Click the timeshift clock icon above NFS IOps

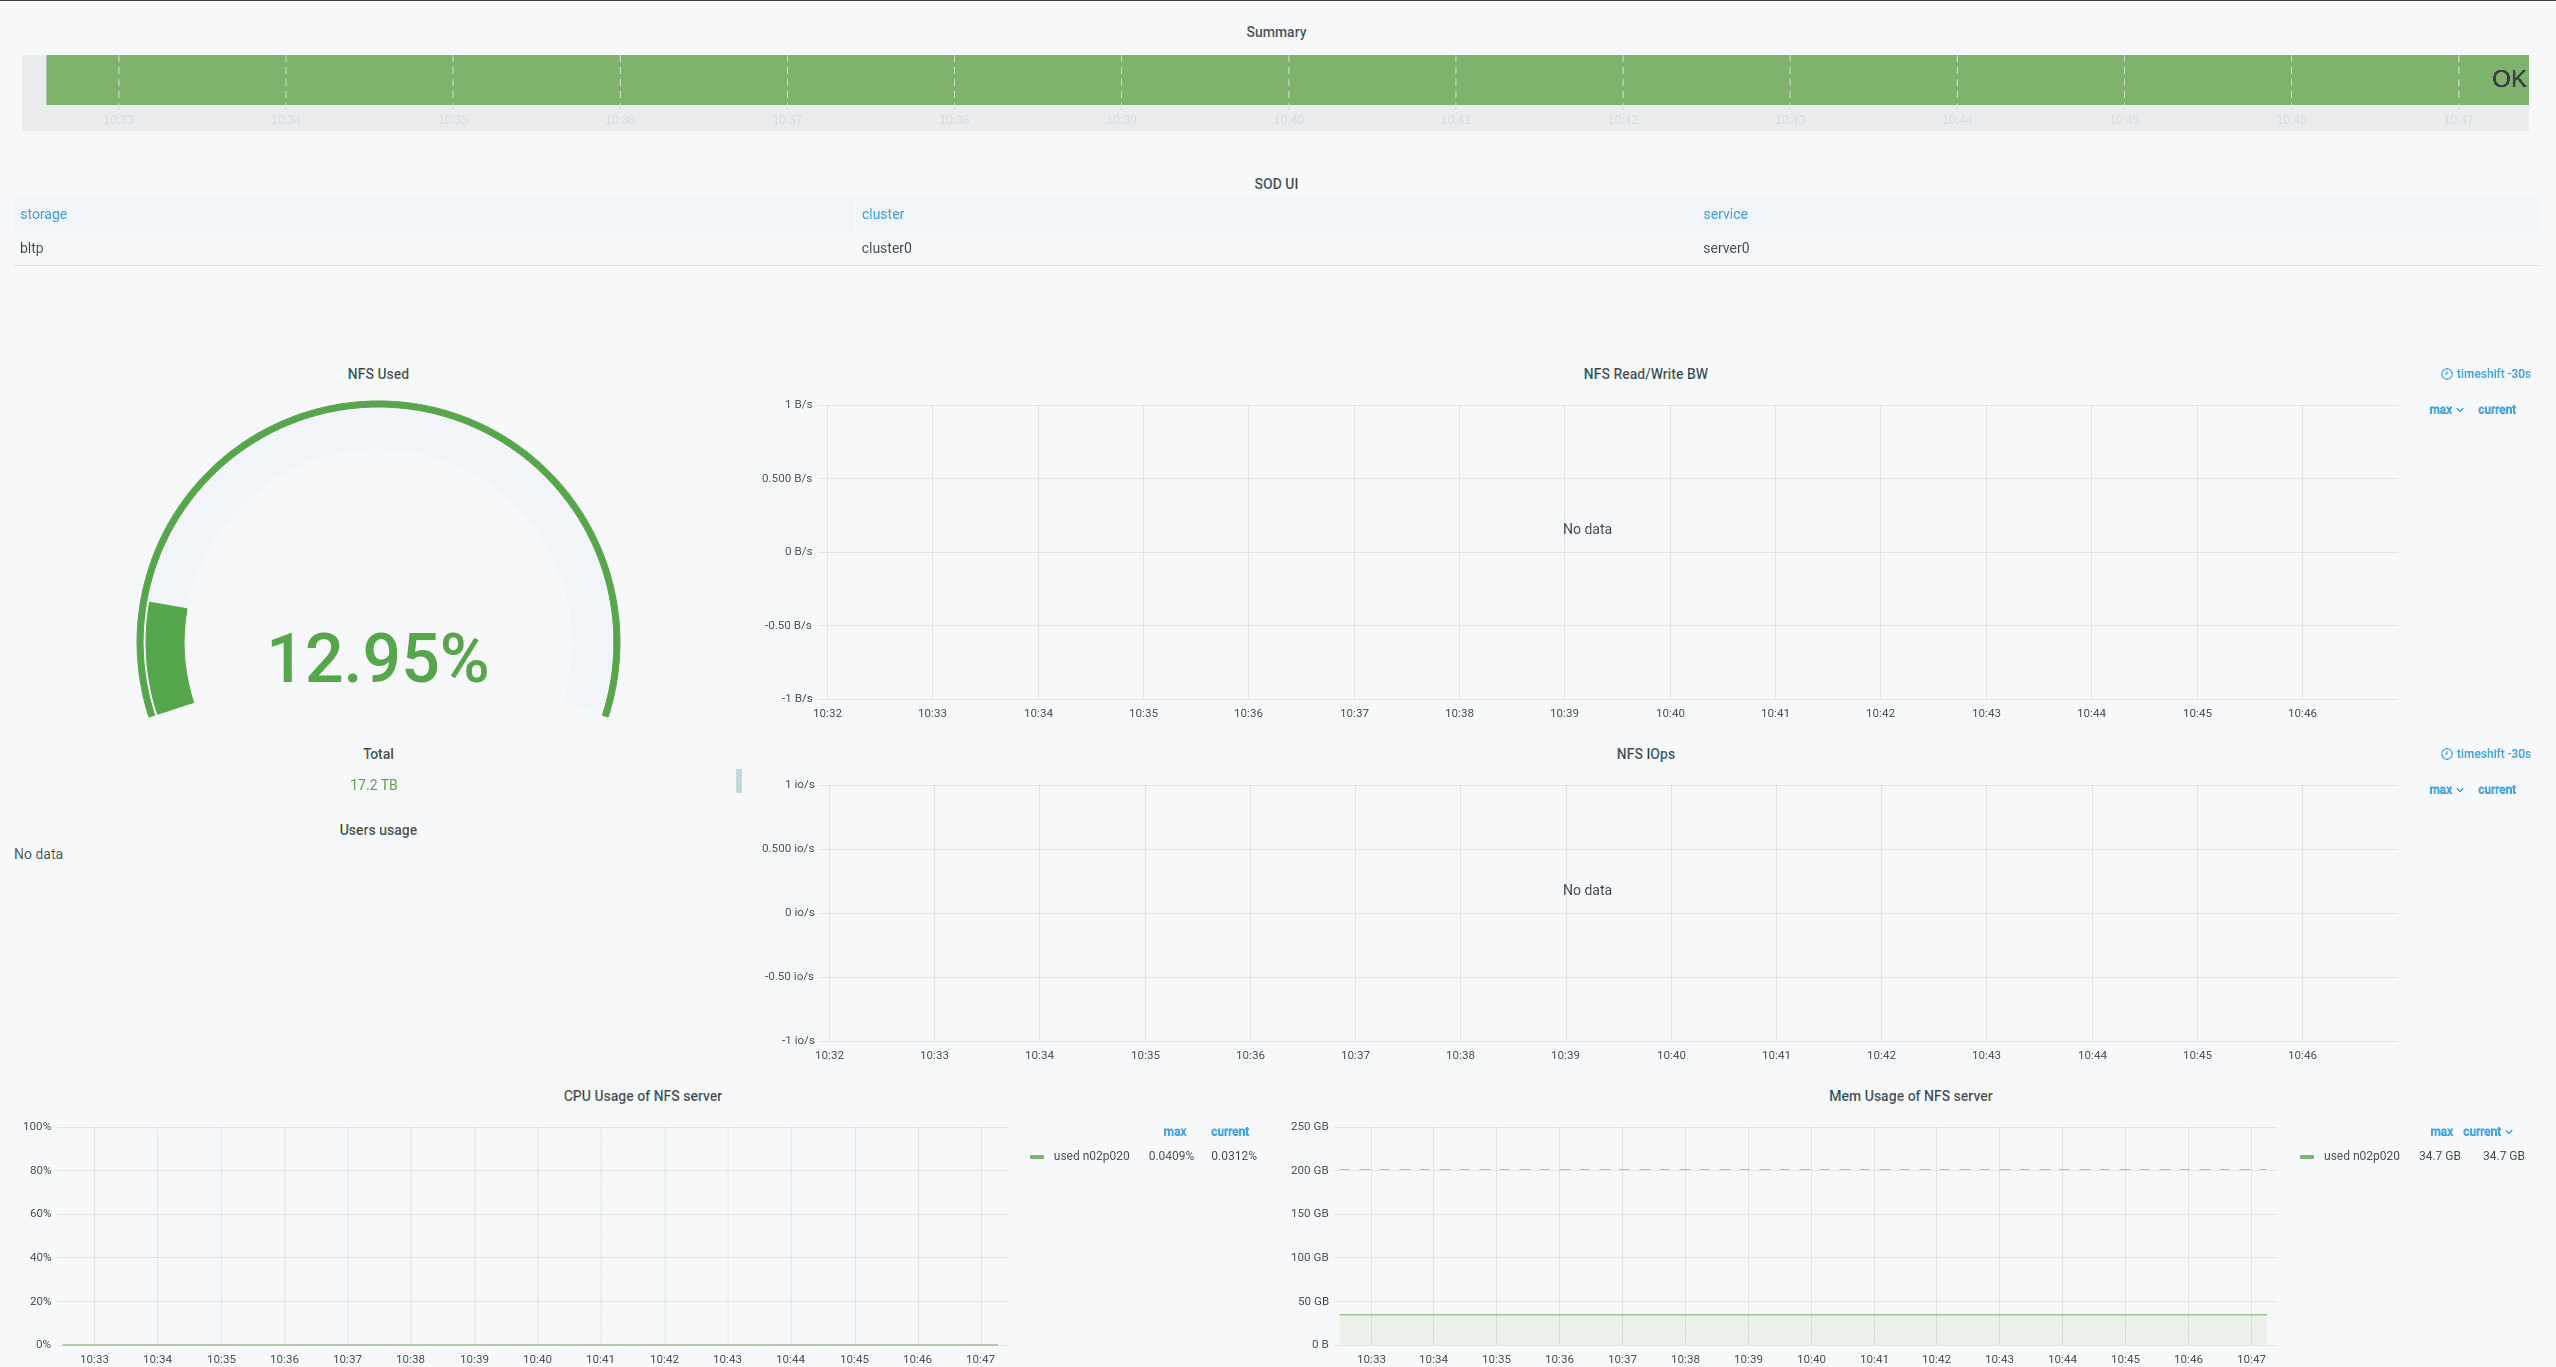pos(2447,753)
